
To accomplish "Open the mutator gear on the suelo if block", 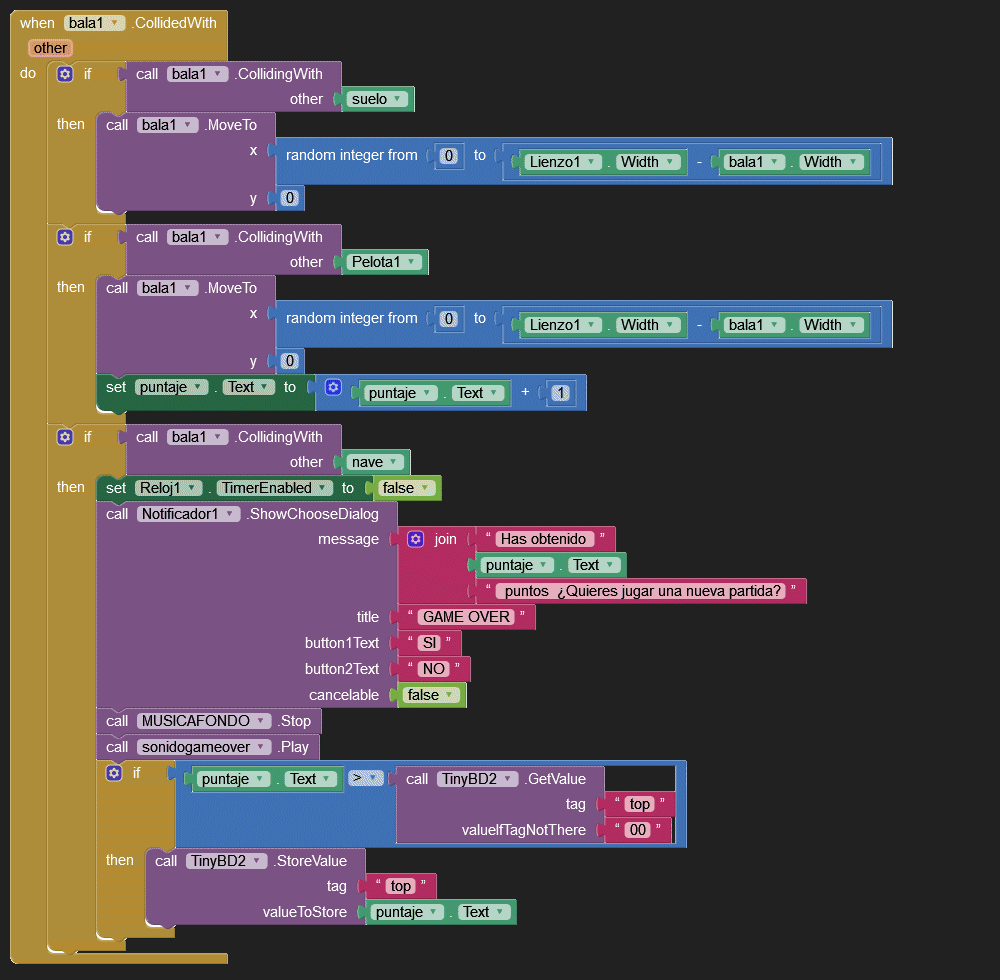I will click(65, 74).
